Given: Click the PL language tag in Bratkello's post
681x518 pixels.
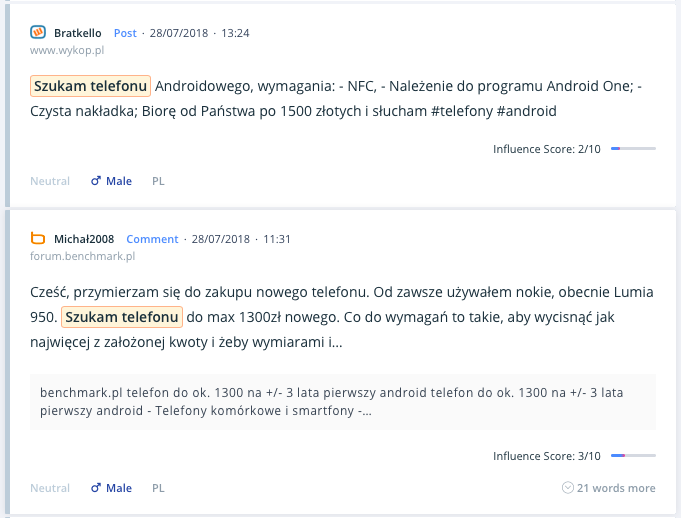Looking at the screenshot, I should [158, 182].
